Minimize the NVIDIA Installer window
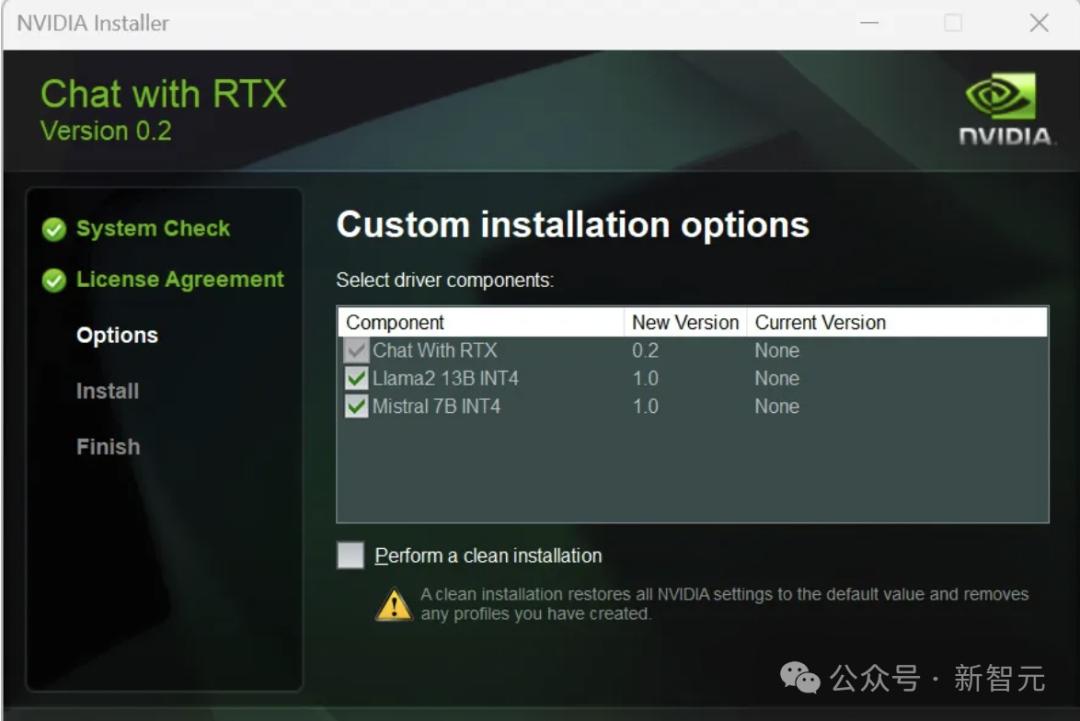Viewport: 1080px width, 721px height. (869, 23)
